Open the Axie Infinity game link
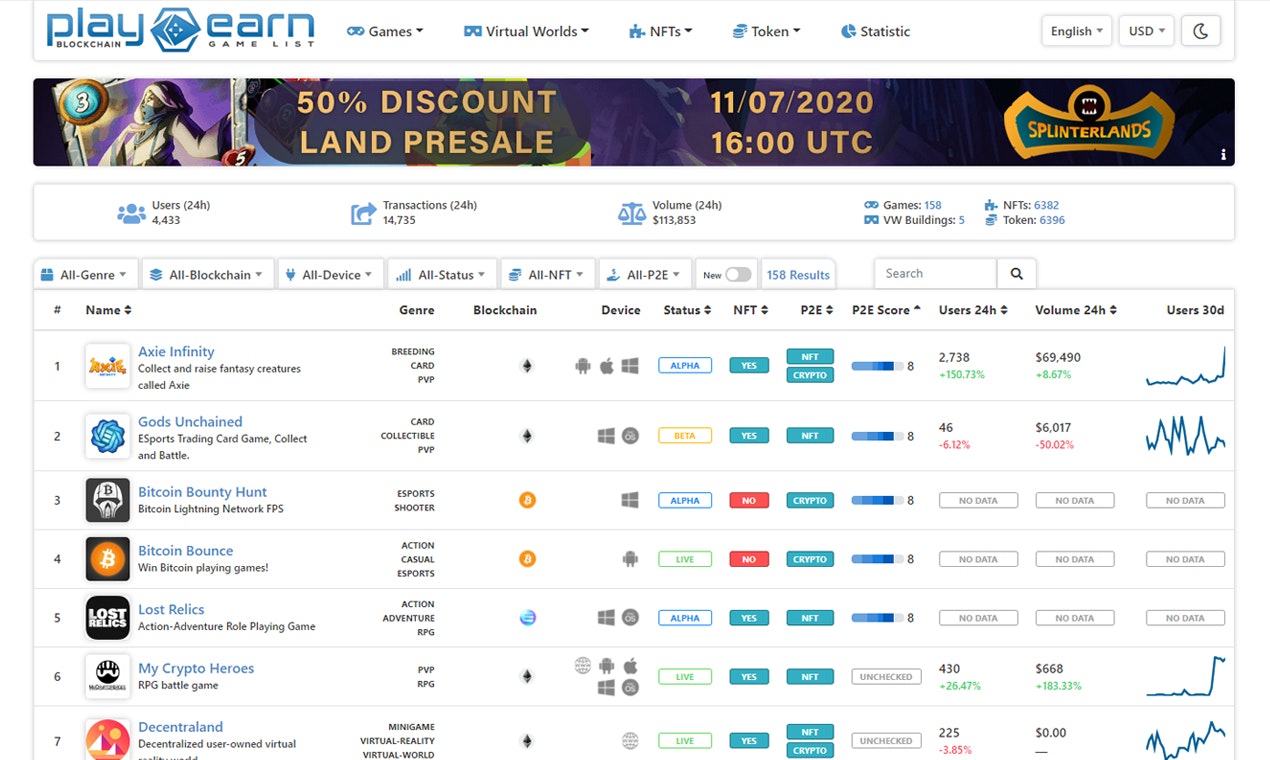This screenshot has width=1270, height=760. (x=176, y=351)
